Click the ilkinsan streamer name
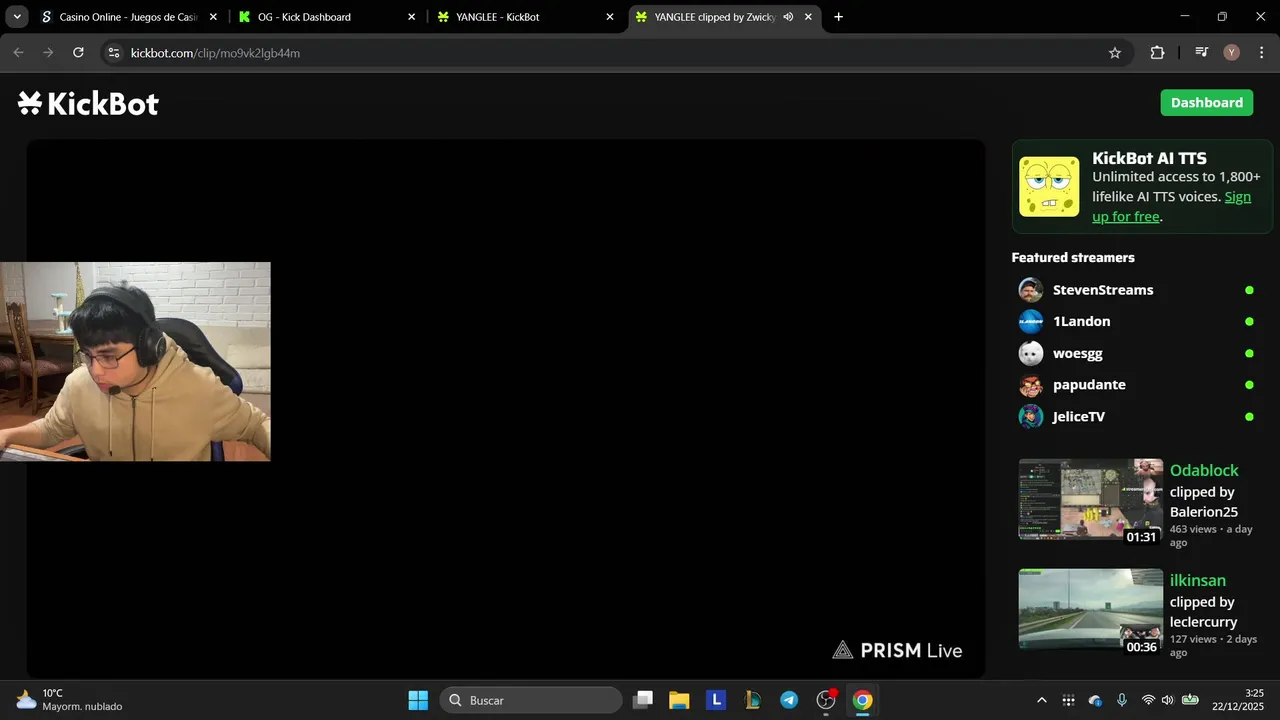 coord(1198,580)
